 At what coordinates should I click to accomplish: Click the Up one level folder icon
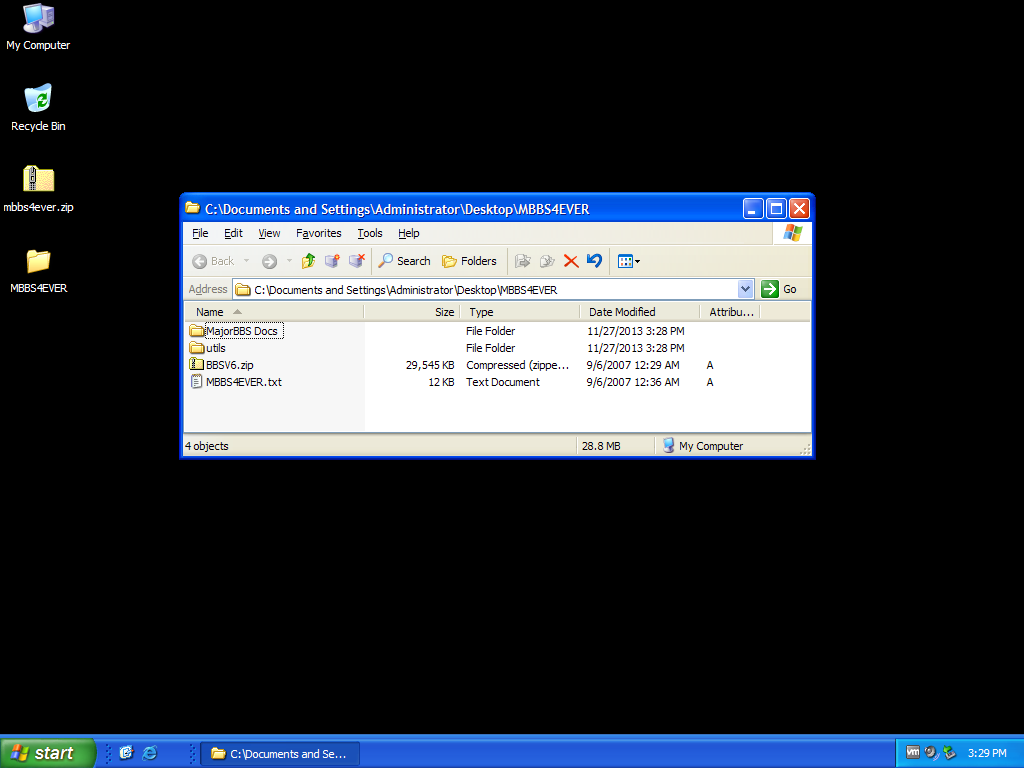click(x=308, y=261)
